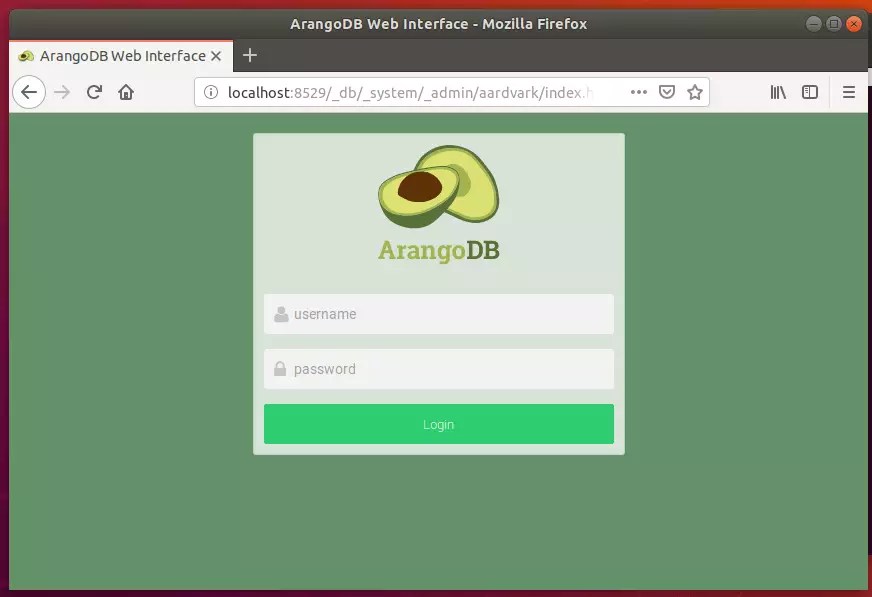Open the Firefox Library icon
The height and width of the screenshot is (597, 872).
click(778, 91)
